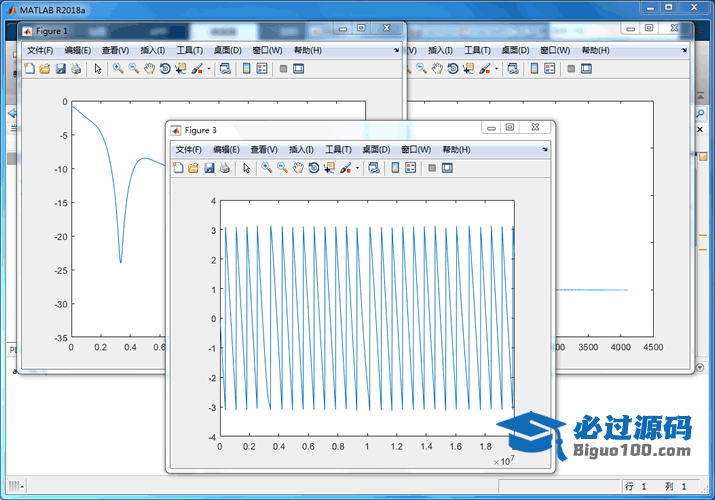Insert Legend icon in Figure 3 toolbar
715x500 pixels.
coord(411,168)
